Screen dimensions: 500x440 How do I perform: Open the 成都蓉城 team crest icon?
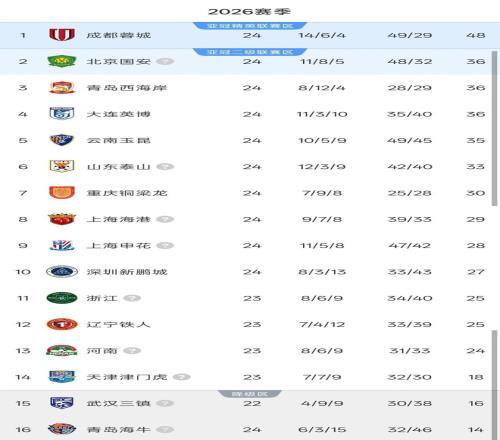[x=62, y=35]
